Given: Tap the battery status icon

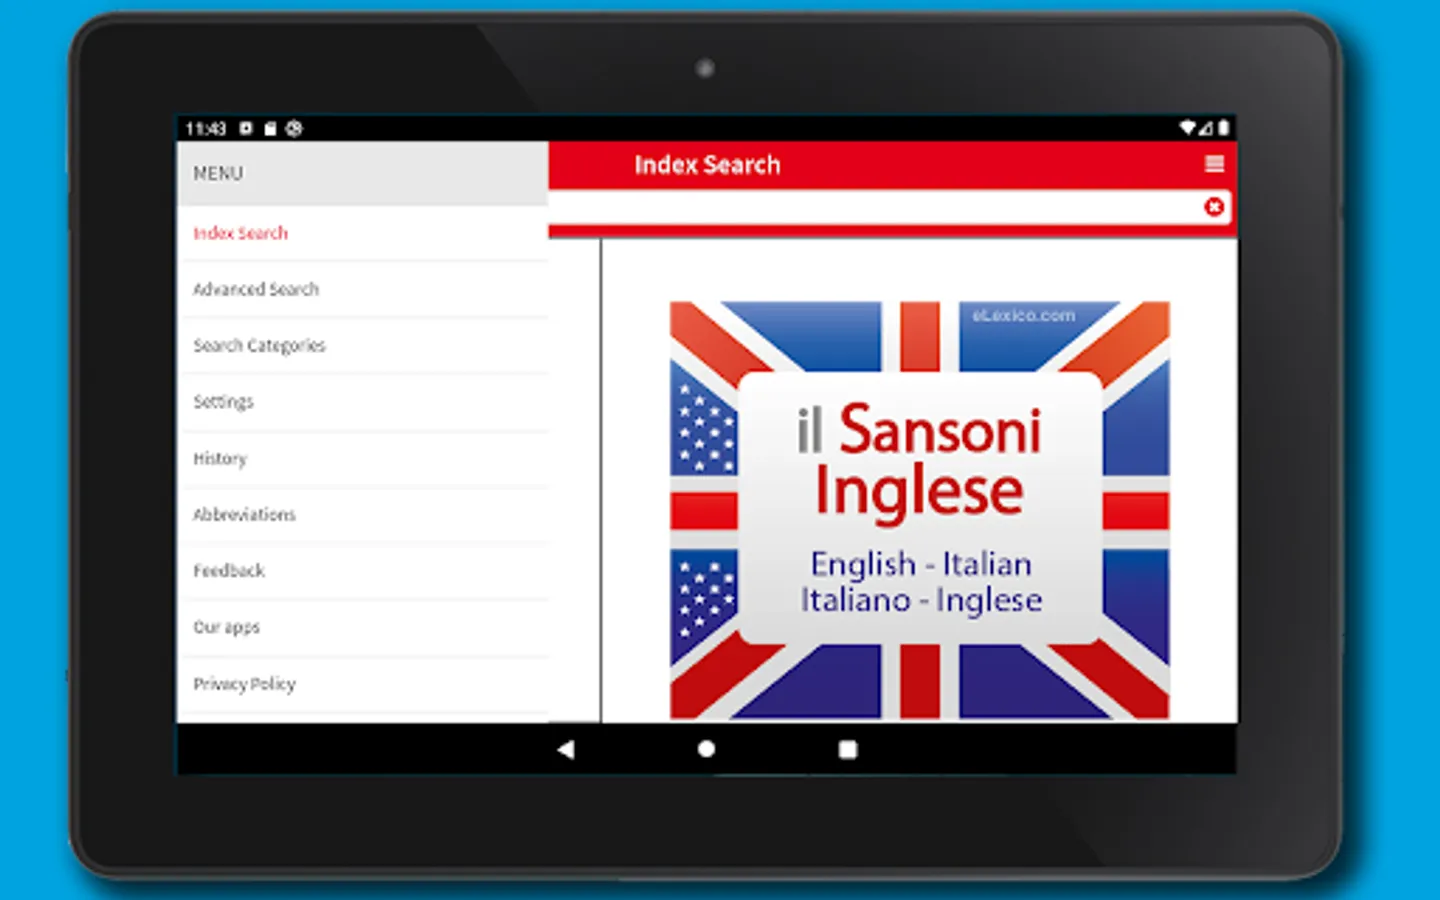Looking at the screenshot, I should coord(1223,128).
